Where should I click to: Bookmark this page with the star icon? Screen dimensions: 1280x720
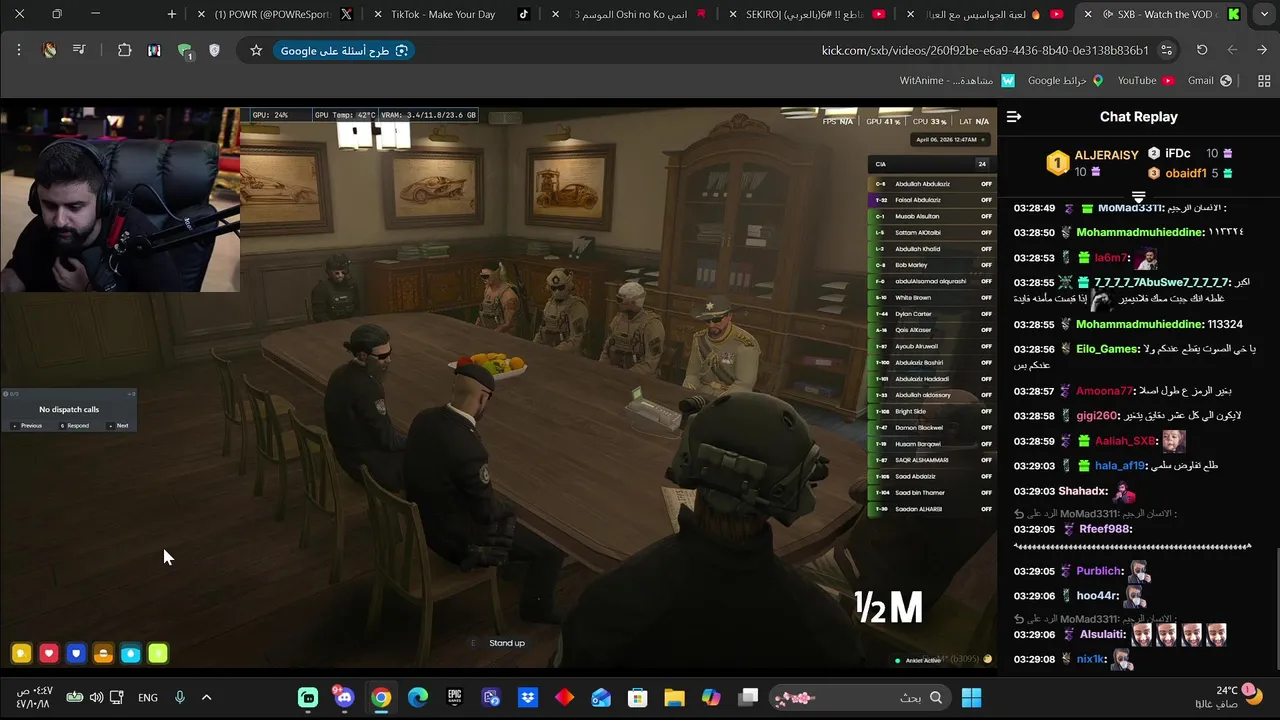pyautogui.click(x=256, y=50)
